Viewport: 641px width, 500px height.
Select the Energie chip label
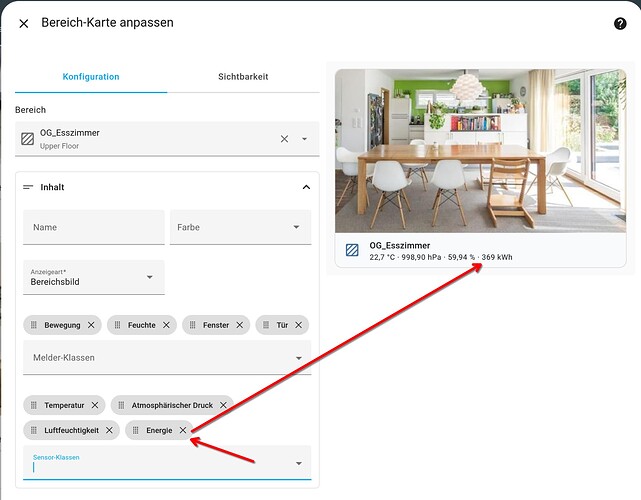point(159,430)
